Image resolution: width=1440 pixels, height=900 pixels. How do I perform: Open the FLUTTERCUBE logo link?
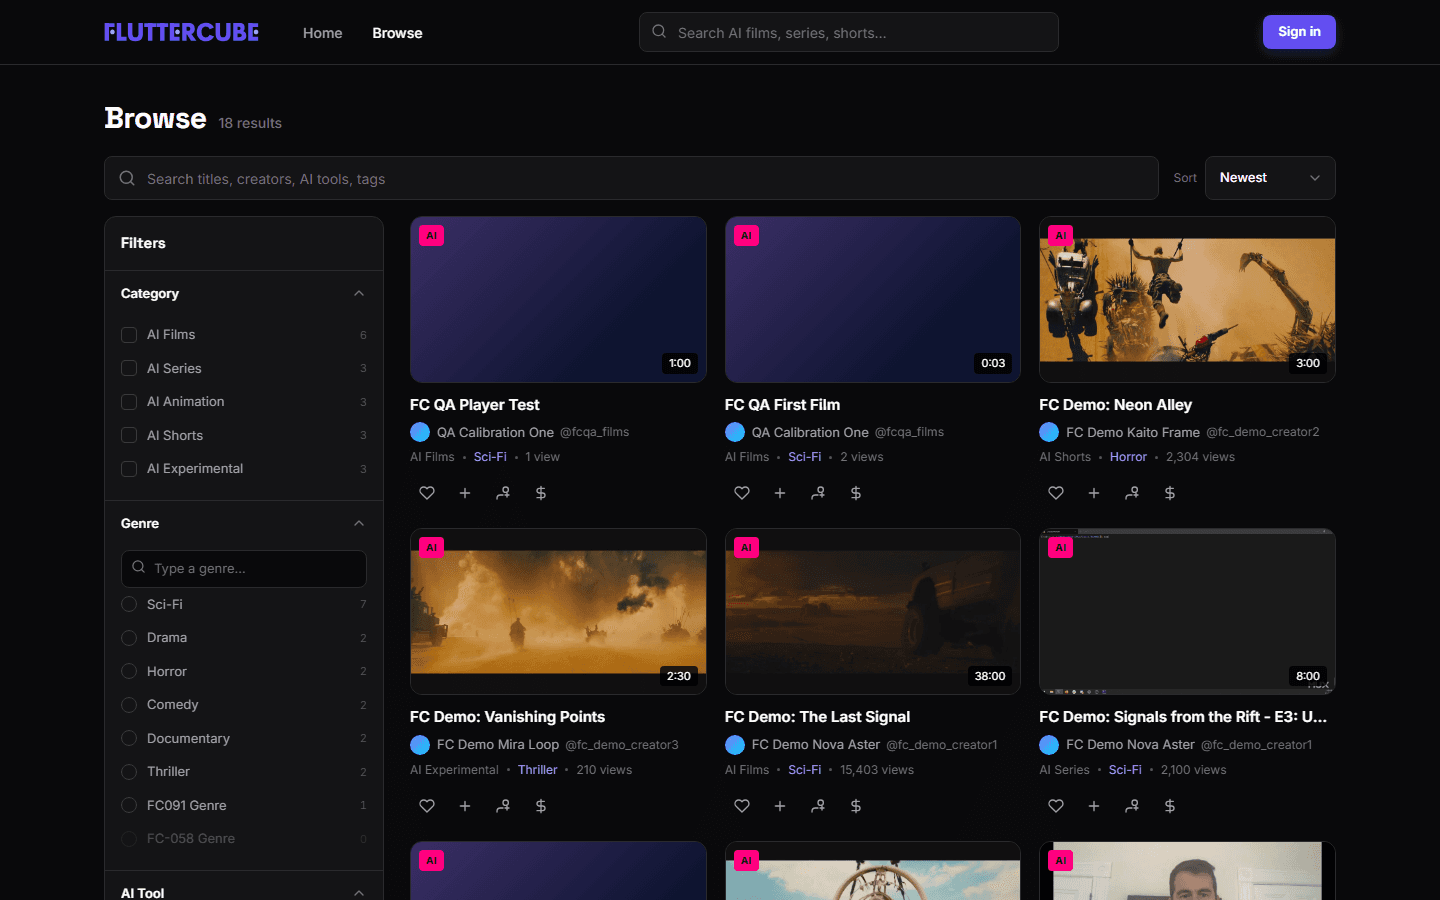[181, 32]
